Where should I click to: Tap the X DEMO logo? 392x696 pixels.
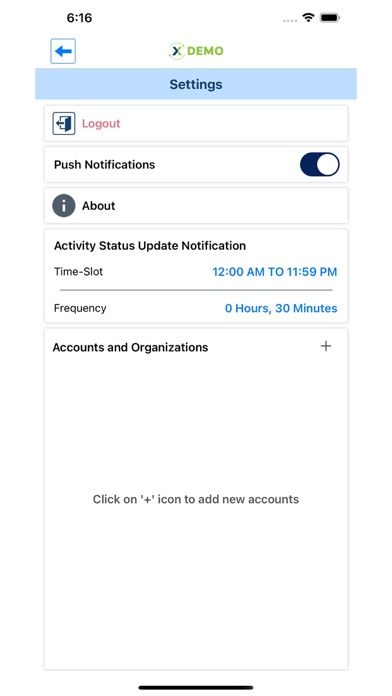(196, 51)
